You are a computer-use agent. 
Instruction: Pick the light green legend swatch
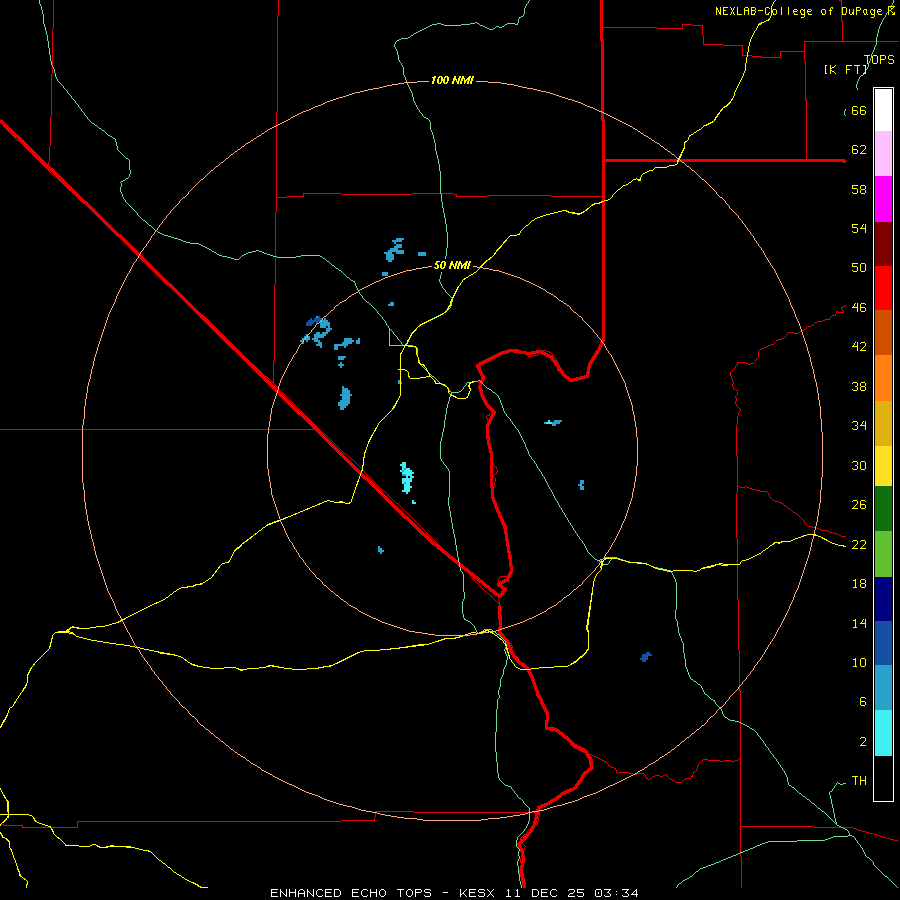883,554
